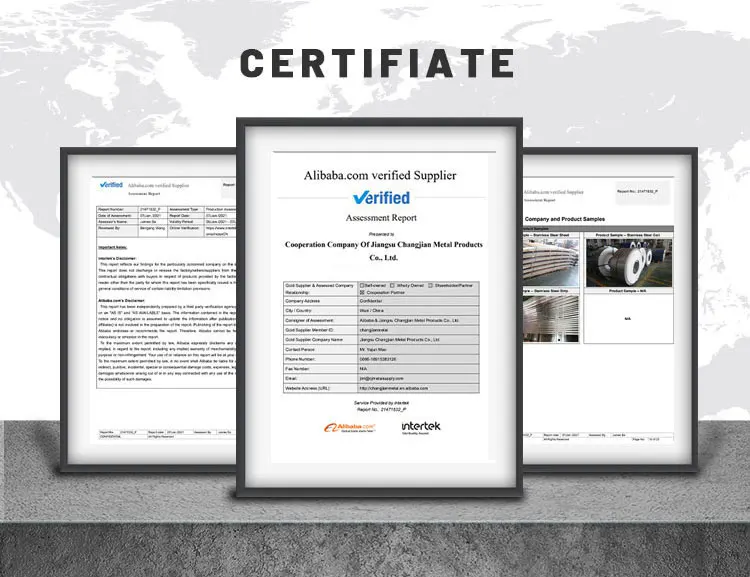Click the 'Validity Period' cell
Image resolution: width=750 pixels, height=577 pixels.
(186, 222)
